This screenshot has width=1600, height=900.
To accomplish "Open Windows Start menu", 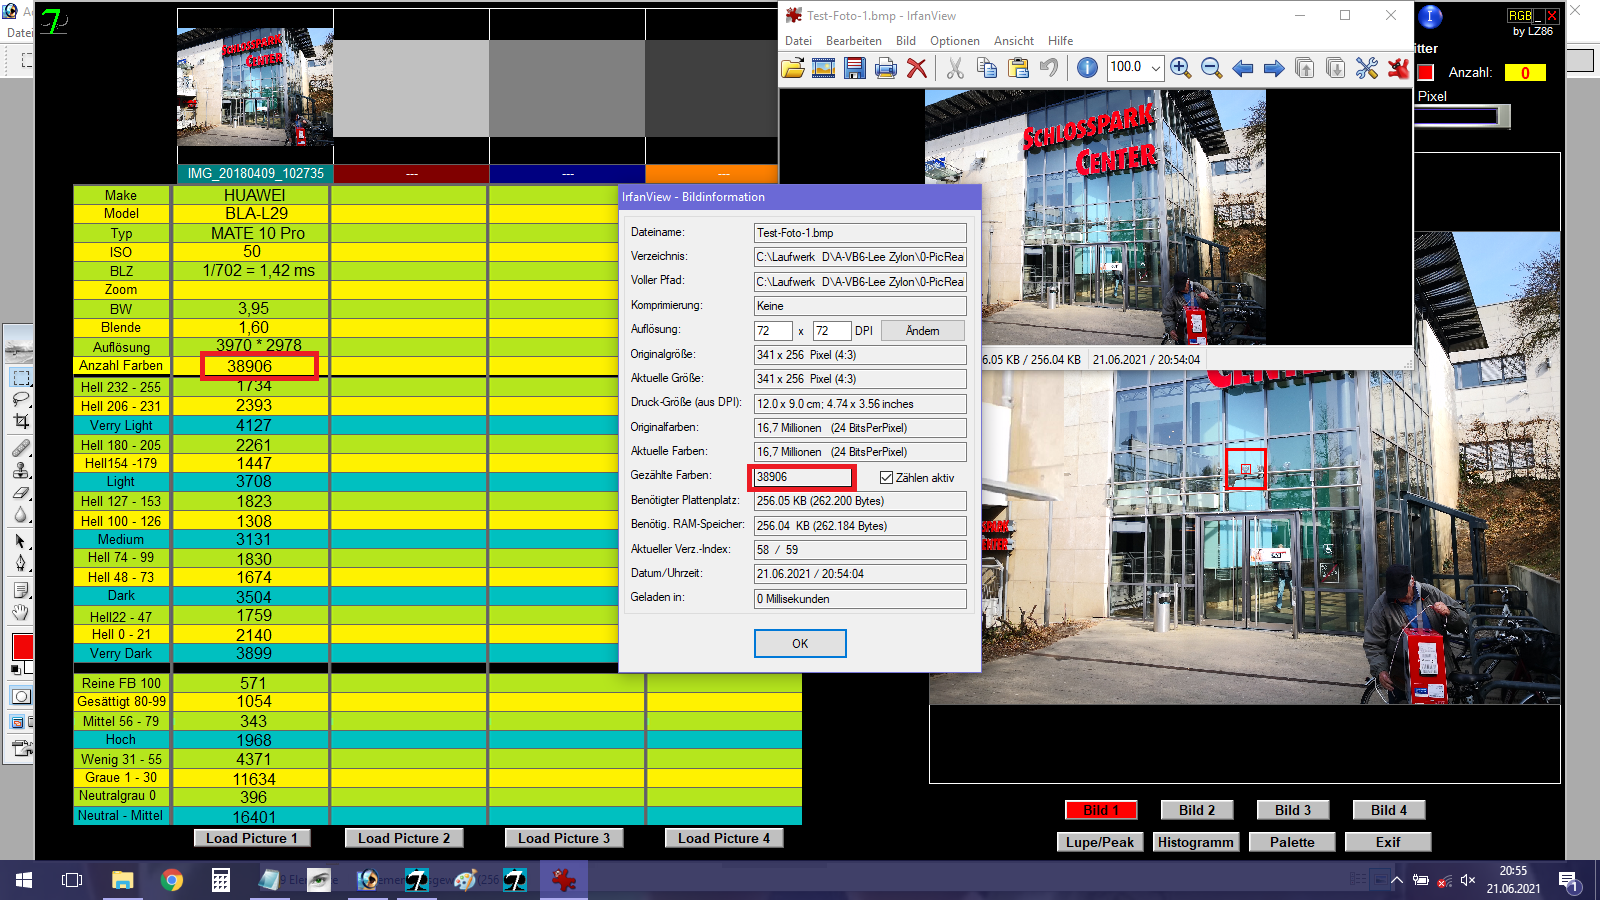I will click(24, 880).
